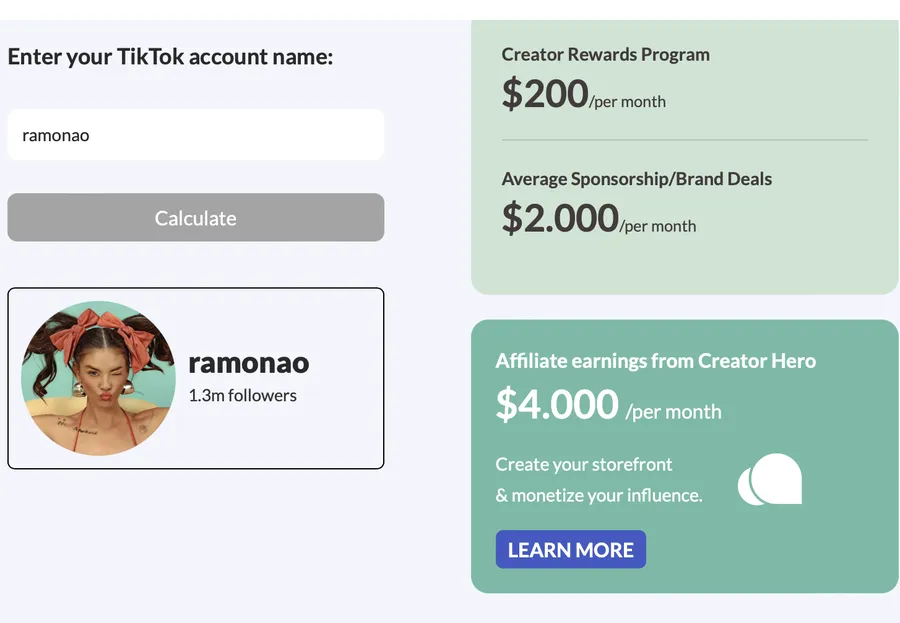Click '/per month' beside the $2.000 amount
900x623 pixels.
point(658,226)
